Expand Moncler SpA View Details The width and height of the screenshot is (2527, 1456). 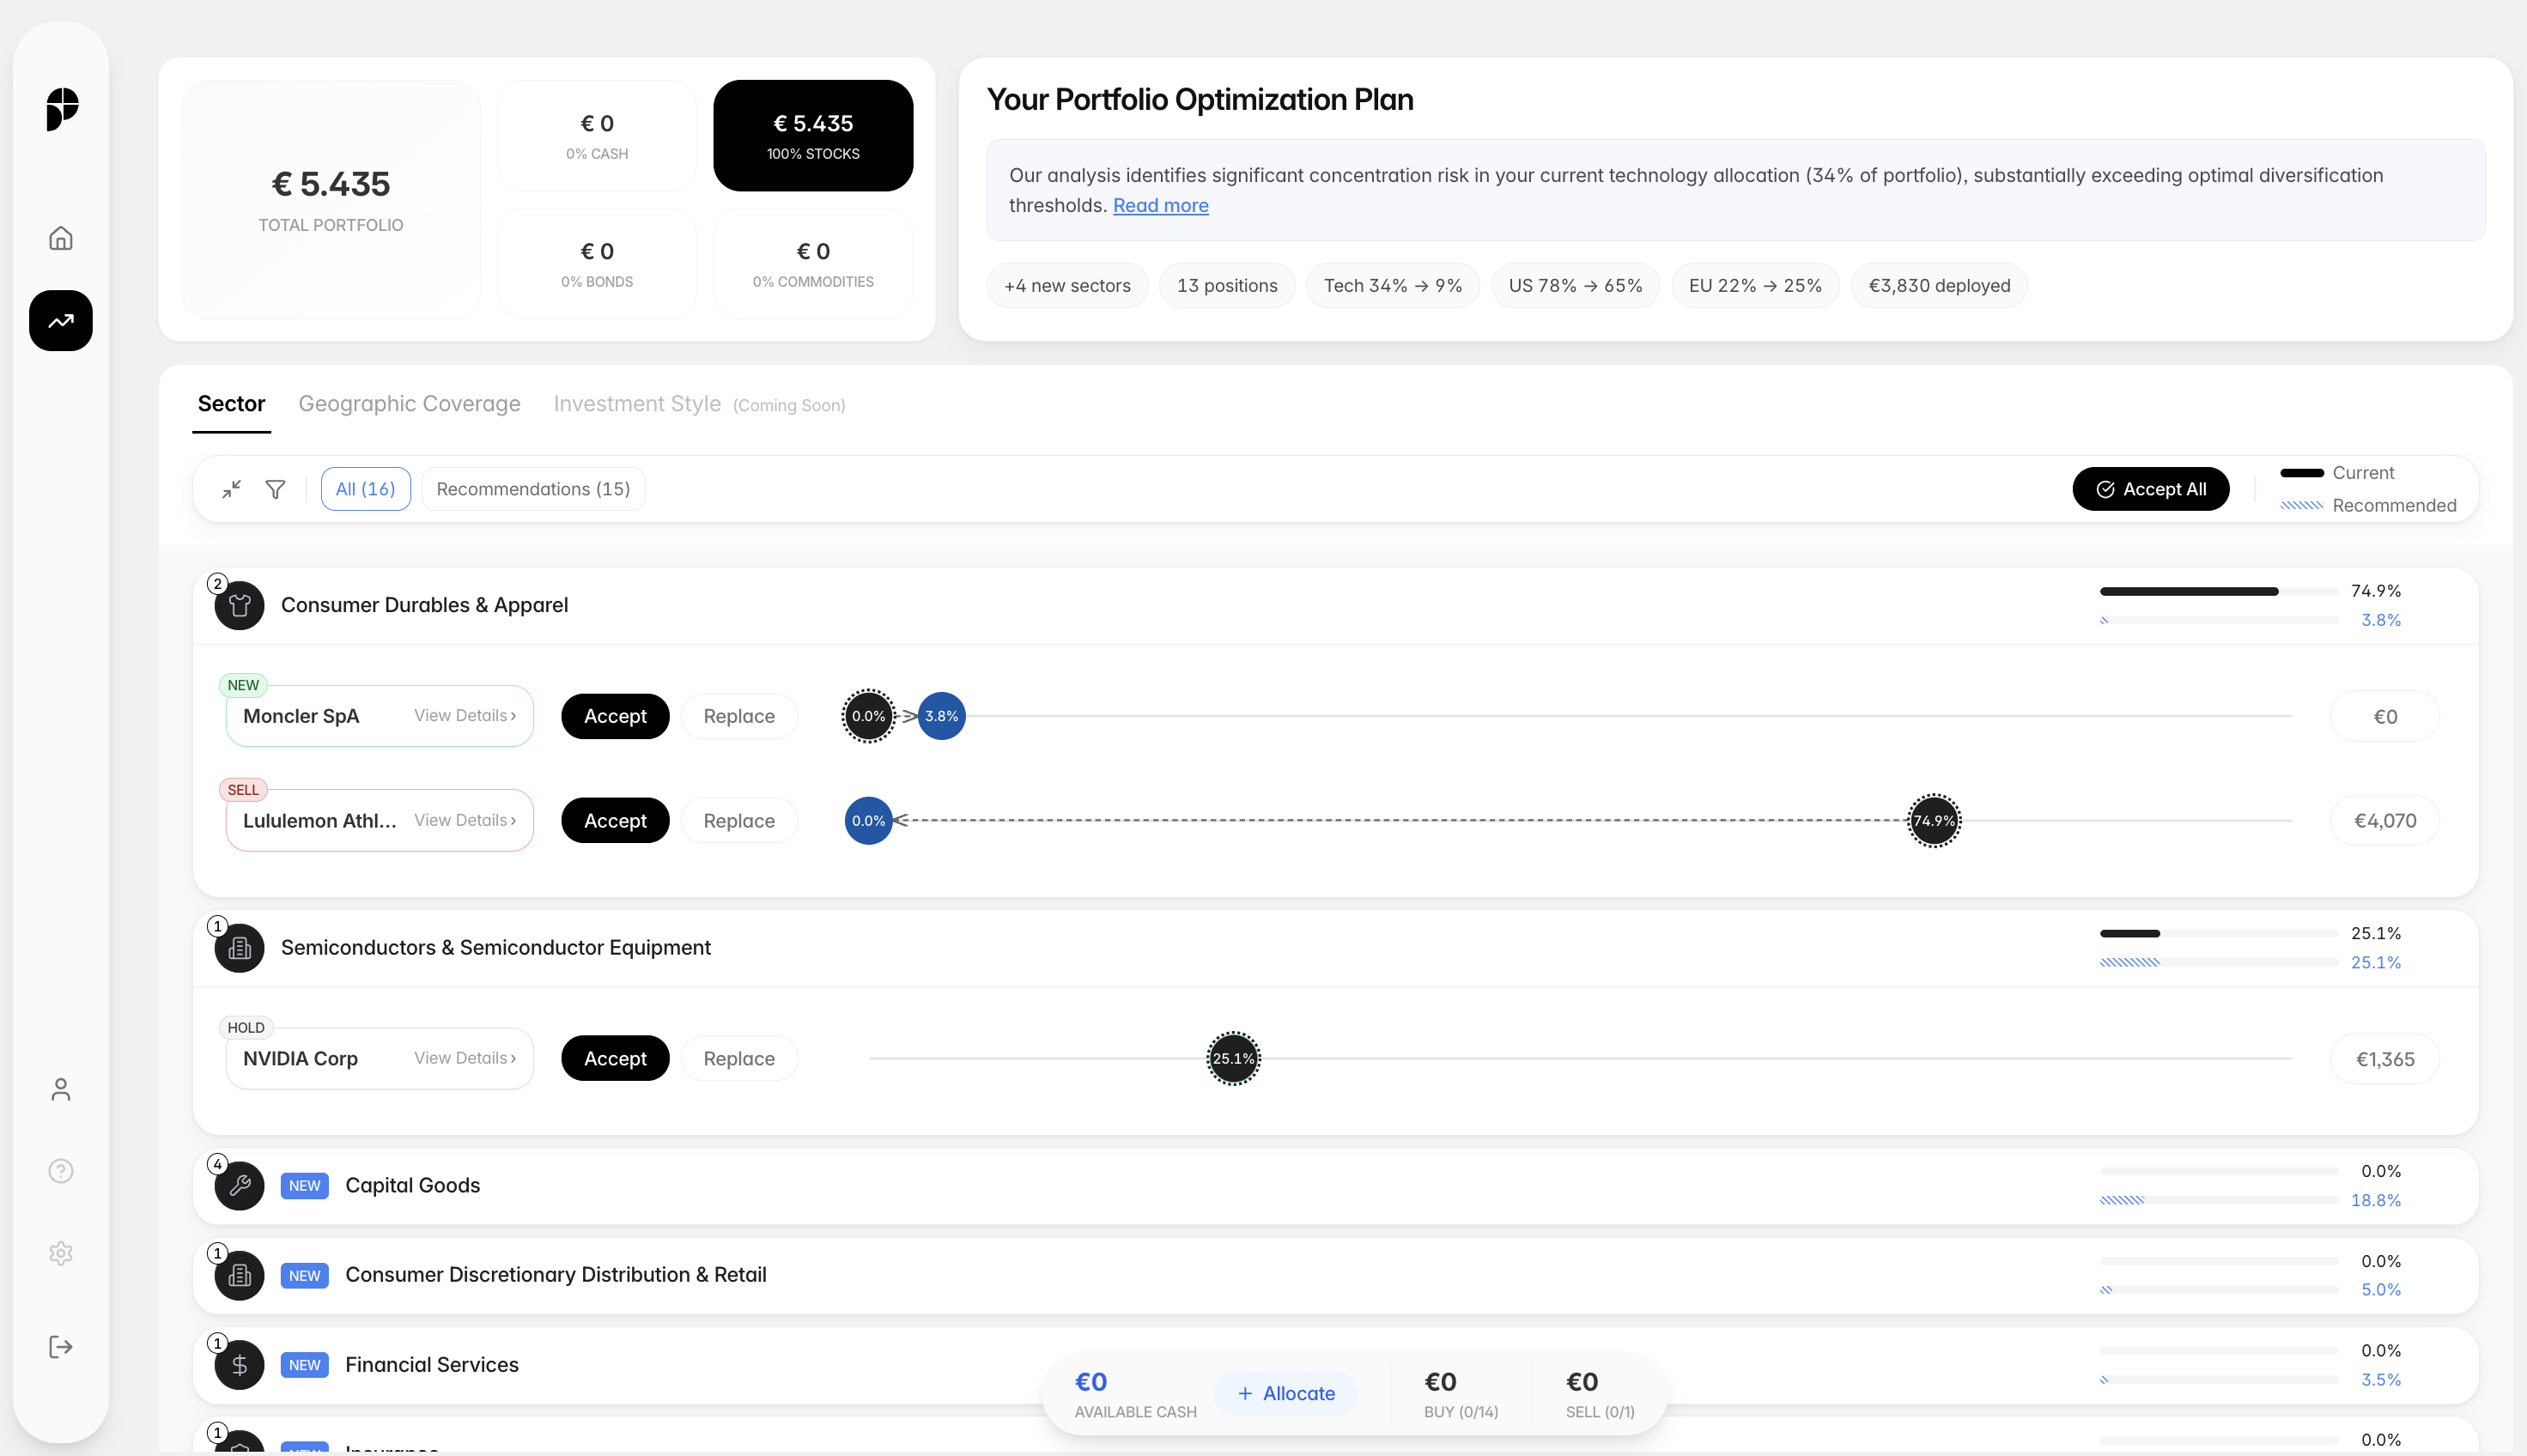click(x=465, y=716)
